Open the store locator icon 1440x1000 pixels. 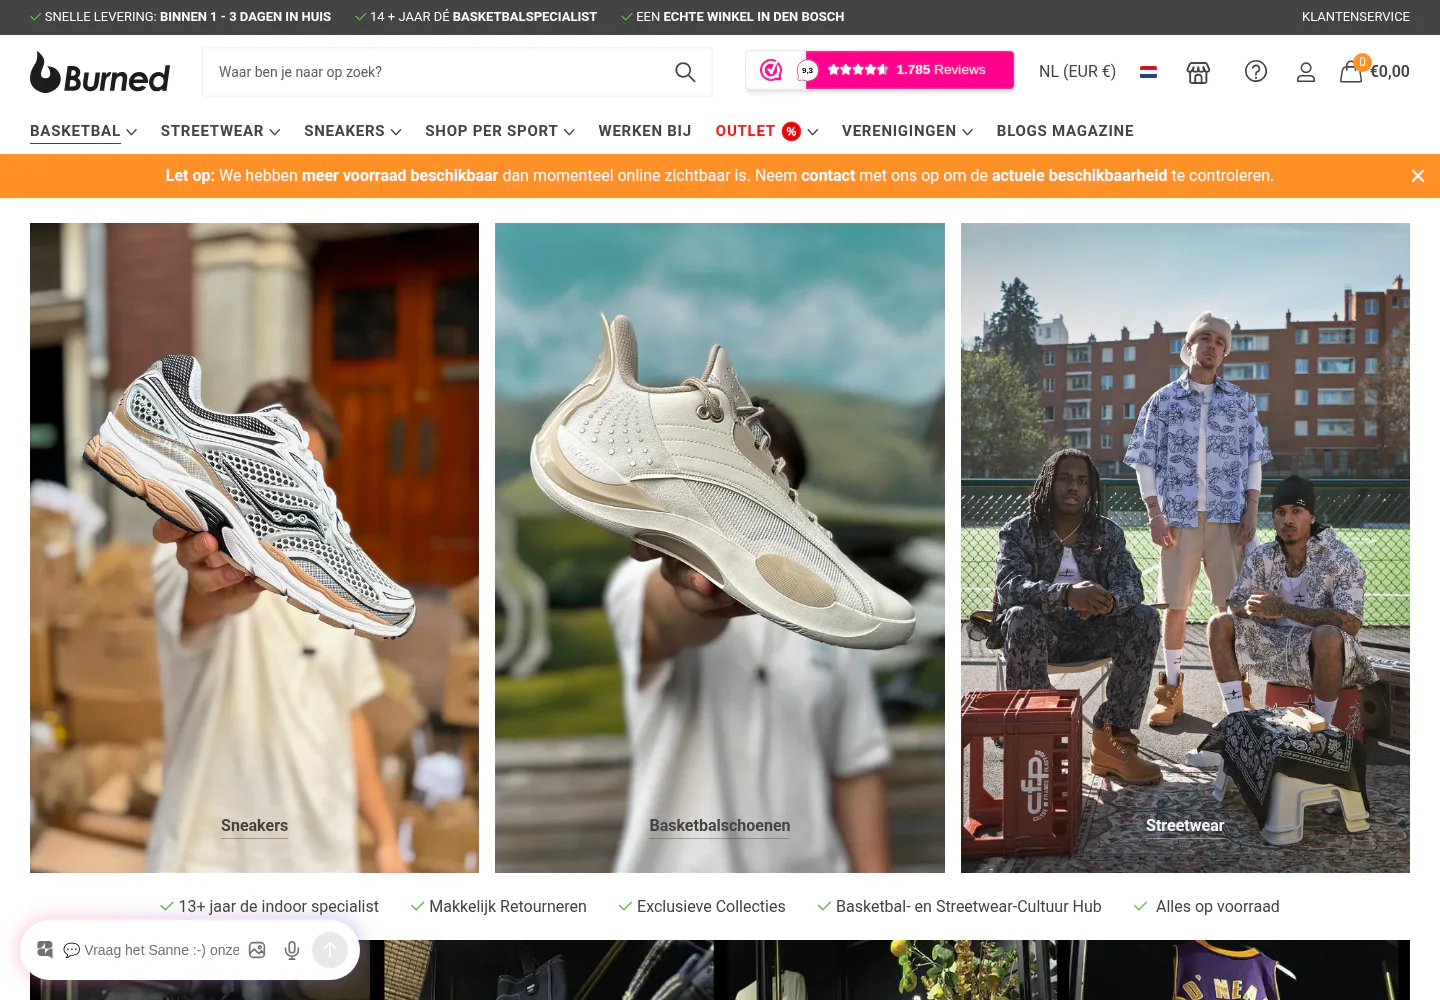tap(1198, 72)
